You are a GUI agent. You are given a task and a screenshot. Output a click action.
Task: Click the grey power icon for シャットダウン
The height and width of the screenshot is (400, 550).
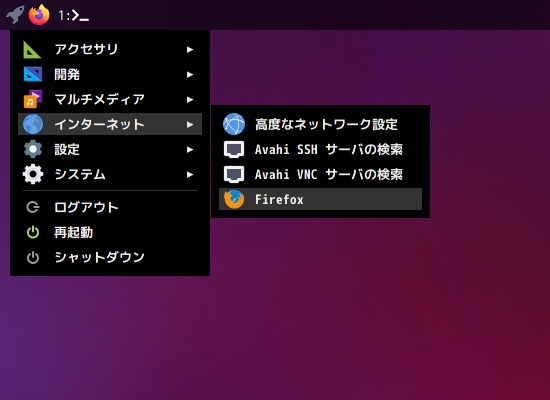(x=33, y=257)
